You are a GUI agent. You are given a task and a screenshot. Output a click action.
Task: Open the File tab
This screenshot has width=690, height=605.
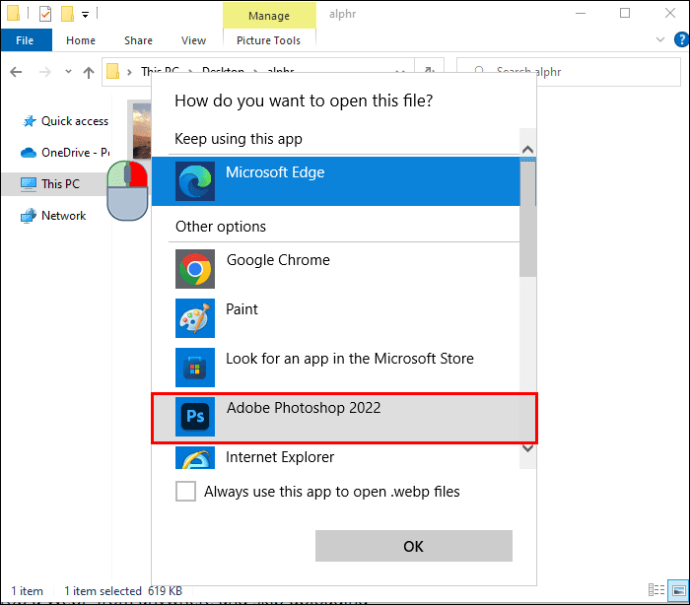tap(26, 40)
